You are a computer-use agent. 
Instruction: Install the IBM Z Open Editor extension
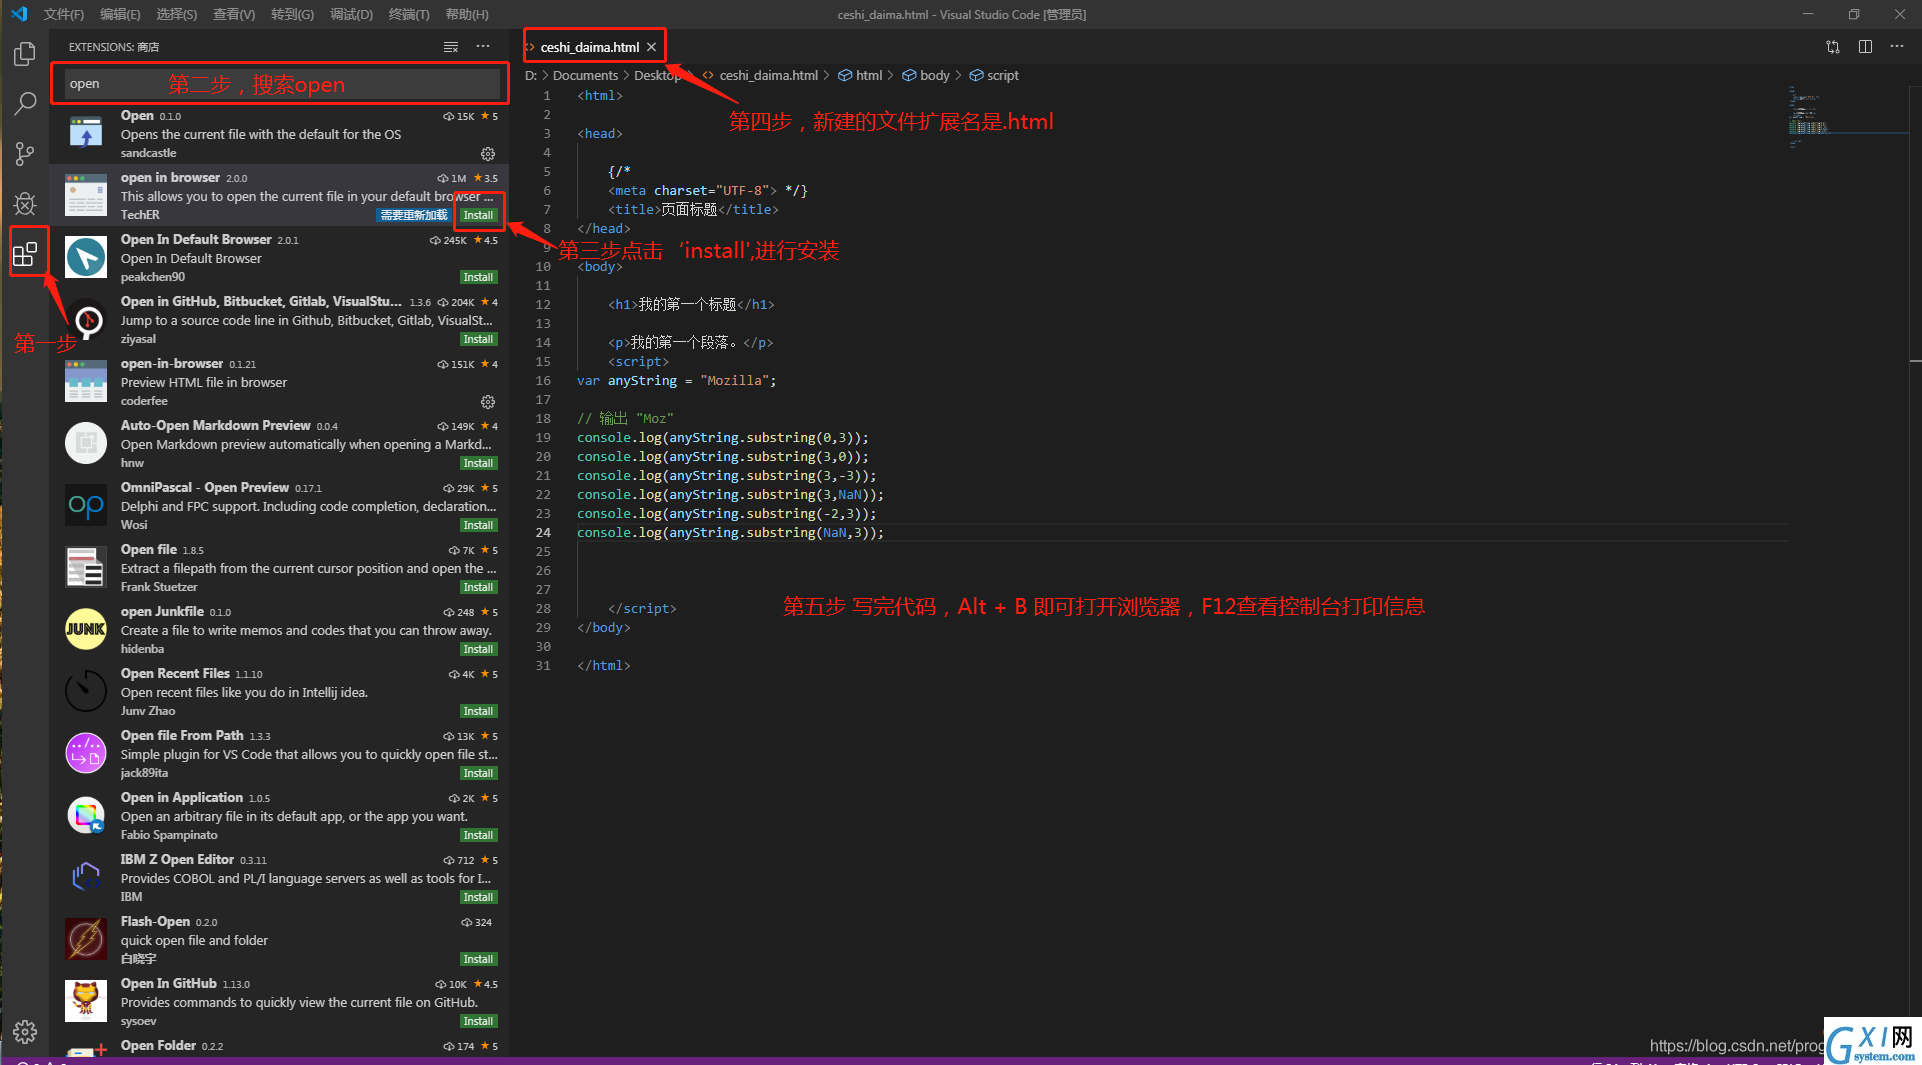(x=478, y=897)
